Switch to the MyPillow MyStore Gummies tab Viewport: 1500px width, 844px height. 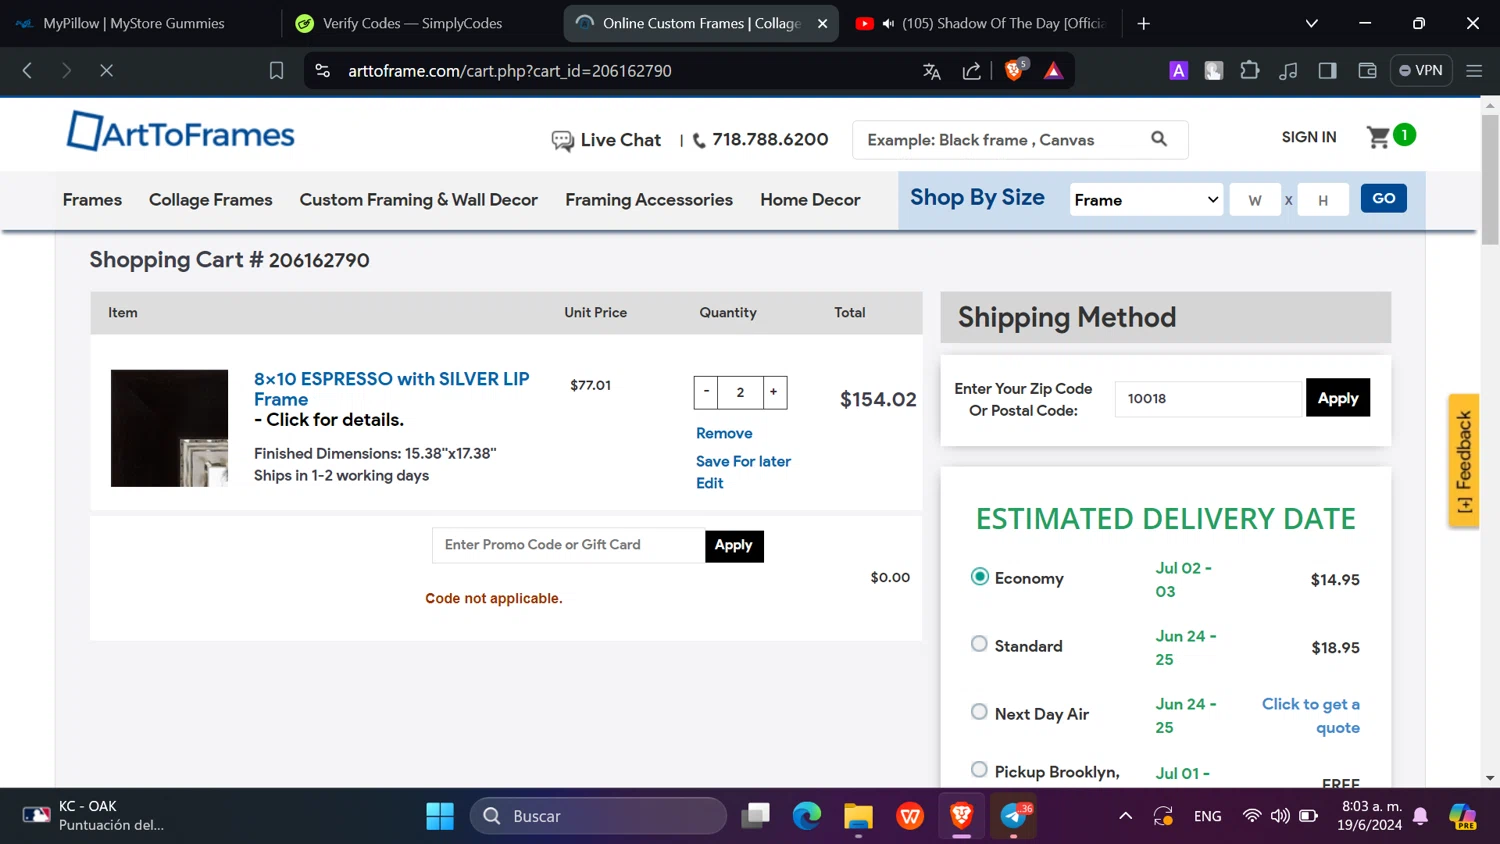tap(133, 23)
